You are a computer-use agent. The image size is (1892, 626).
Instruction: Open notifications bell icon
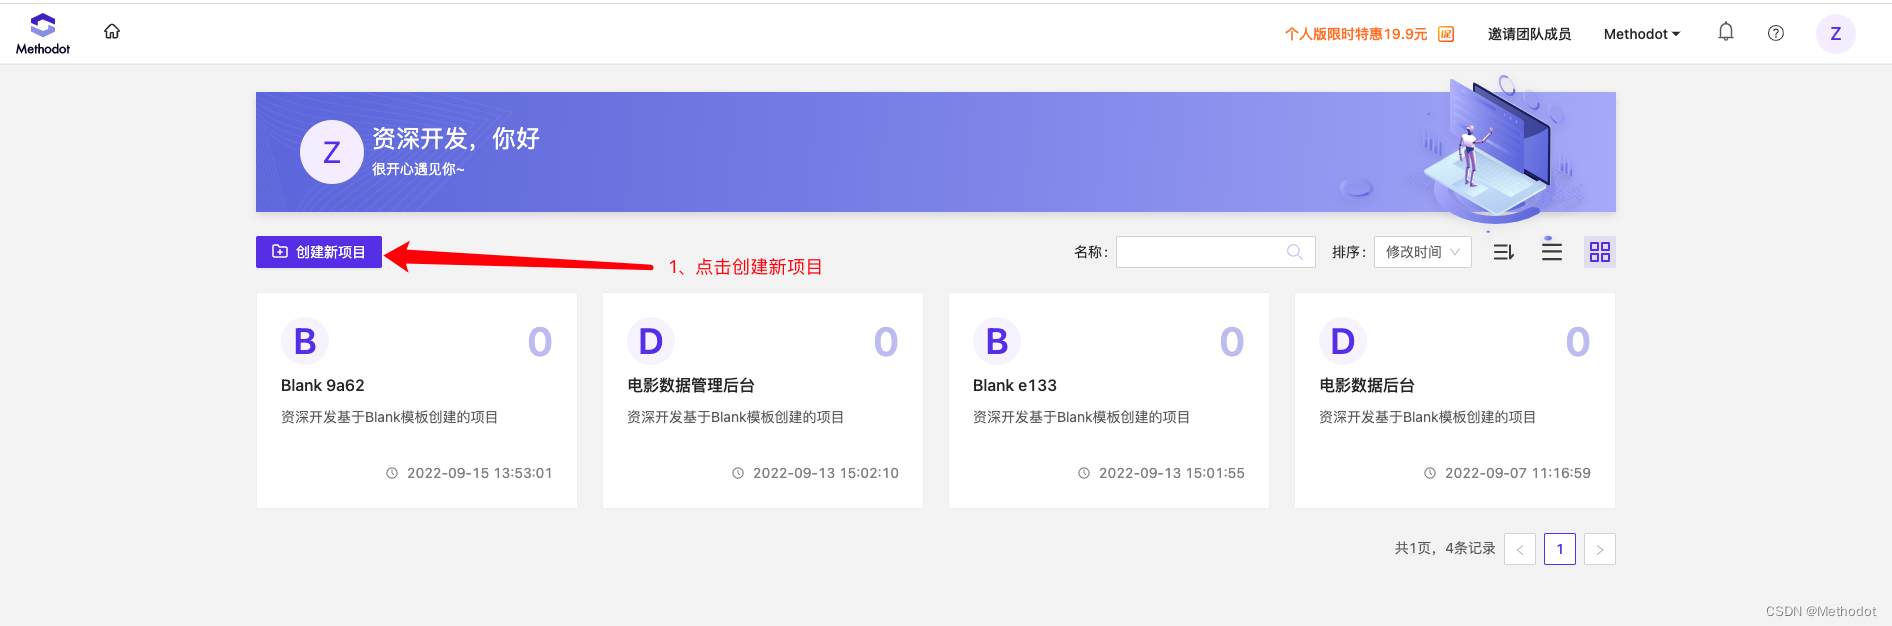(1726, 32)
